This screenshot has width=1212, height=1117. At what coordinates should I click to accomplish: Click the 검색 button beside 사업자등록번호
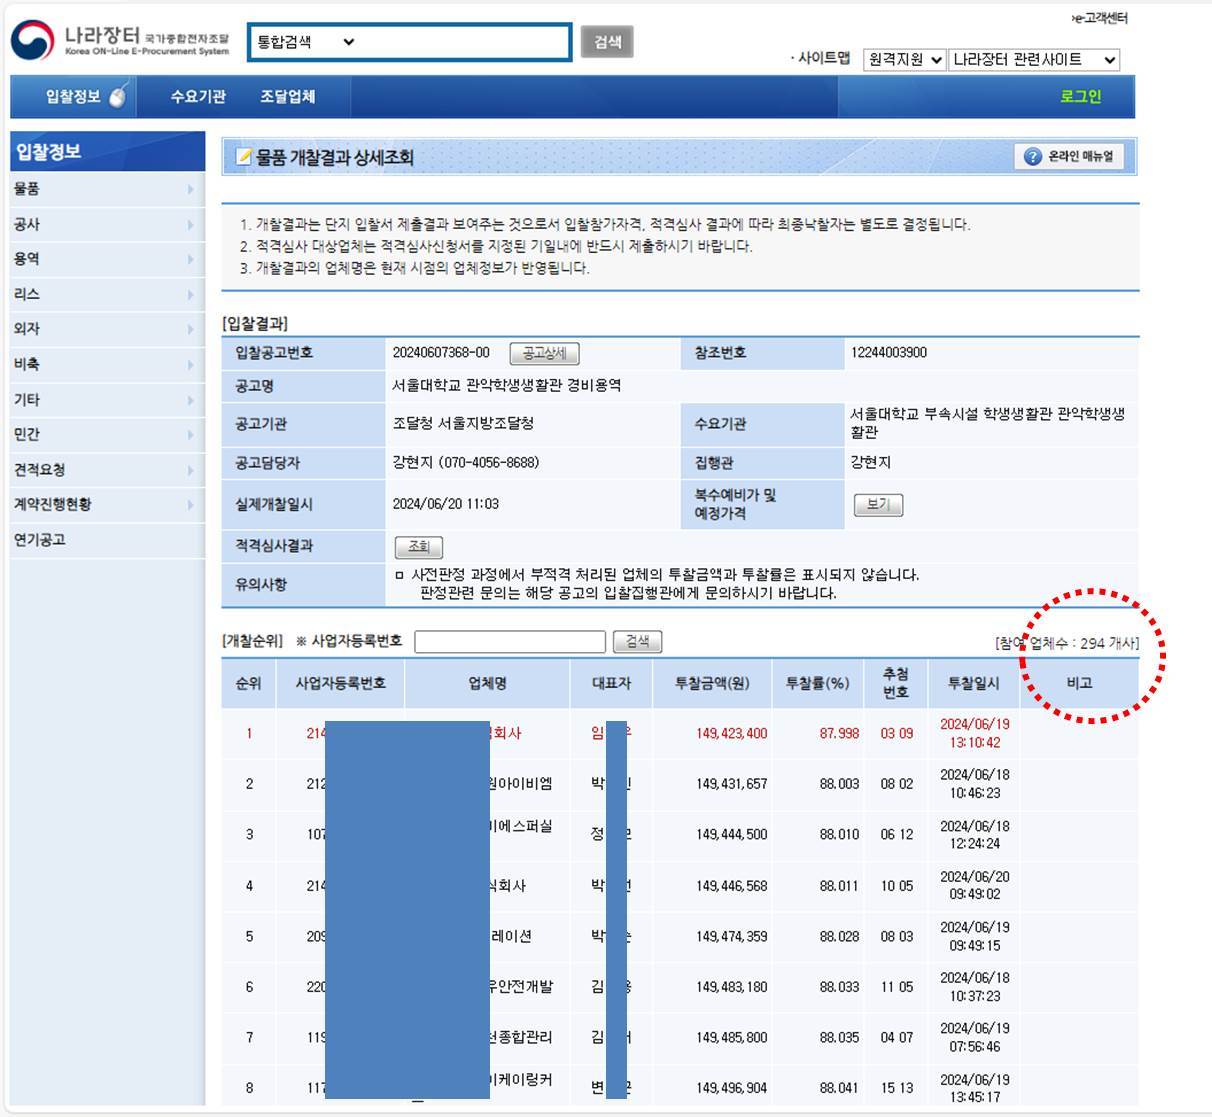point(637,641)
